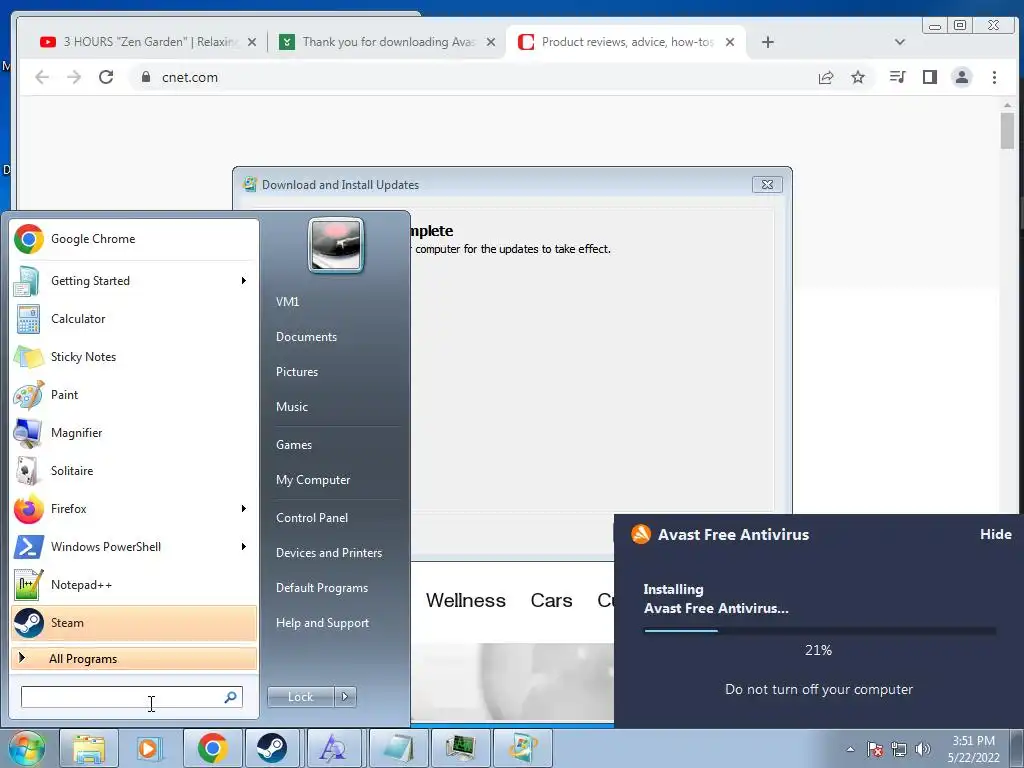The image size is (1024, 768).
Task: Open the network tray icon
Action: (x=899, y=749)
